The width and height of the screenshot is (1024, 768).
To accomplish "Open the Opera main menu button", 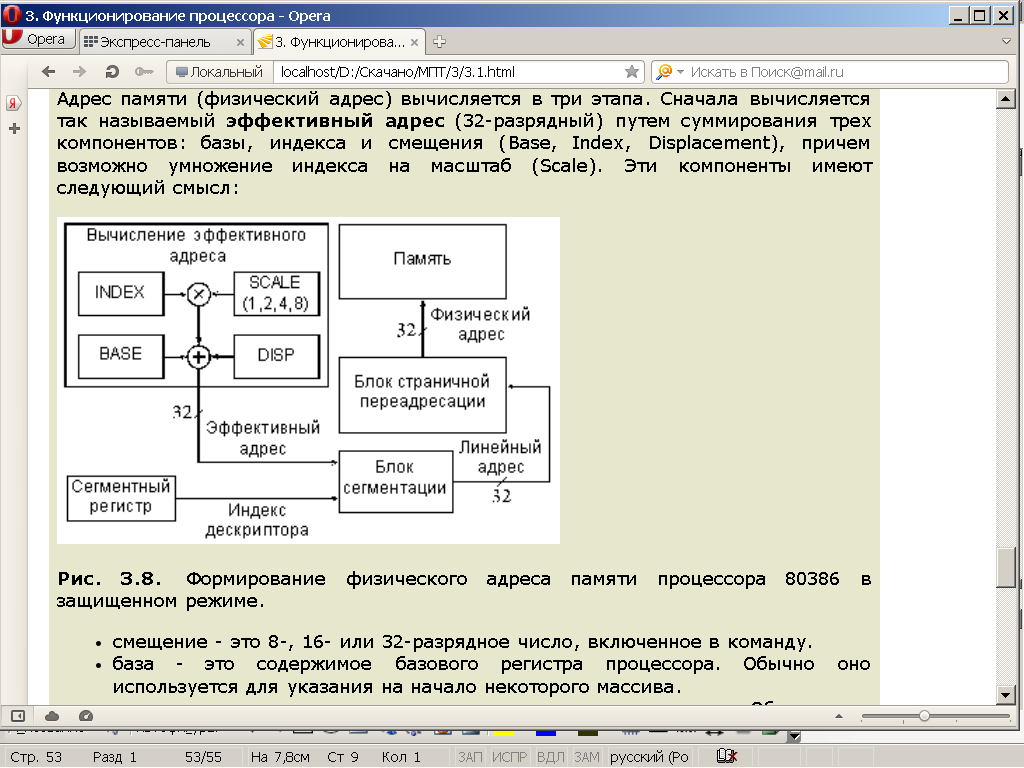I will click(38, 40).
